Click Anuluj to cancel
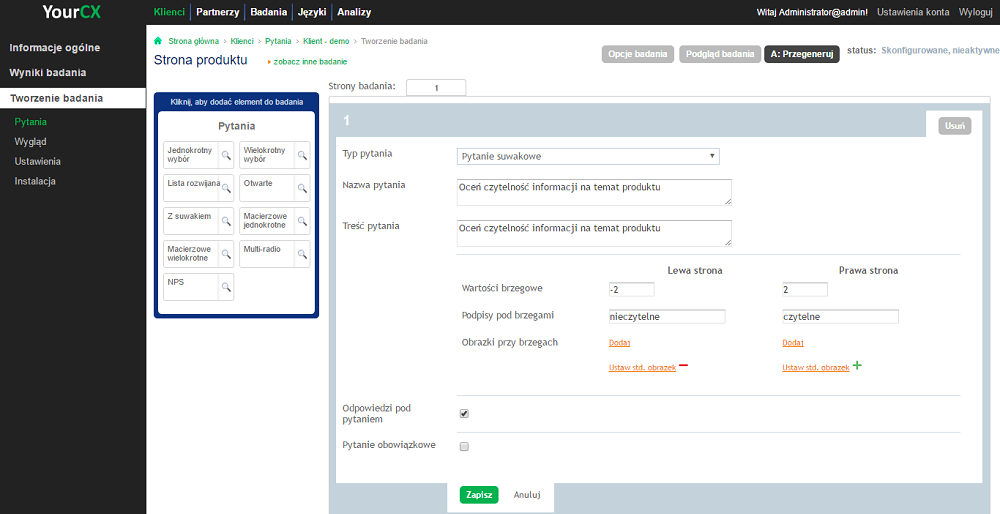1000x514 pixels. (527, 495)
